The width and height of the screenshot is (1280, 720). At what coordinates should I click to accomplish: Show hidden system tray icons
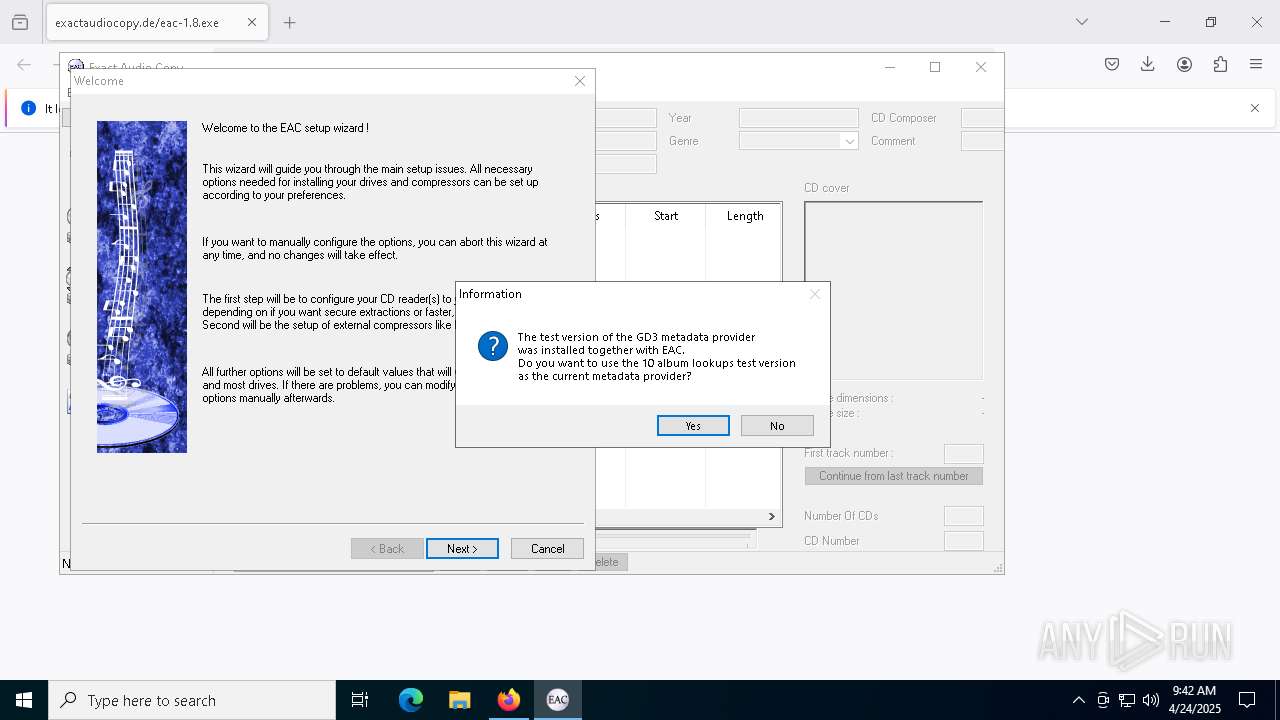(x=1078, y=700)
